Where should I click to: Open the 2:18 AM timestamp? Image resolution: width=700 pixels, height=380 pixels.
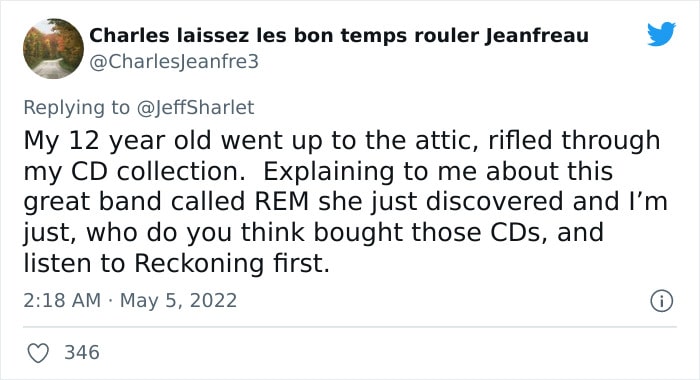click(x=62, y=300)
